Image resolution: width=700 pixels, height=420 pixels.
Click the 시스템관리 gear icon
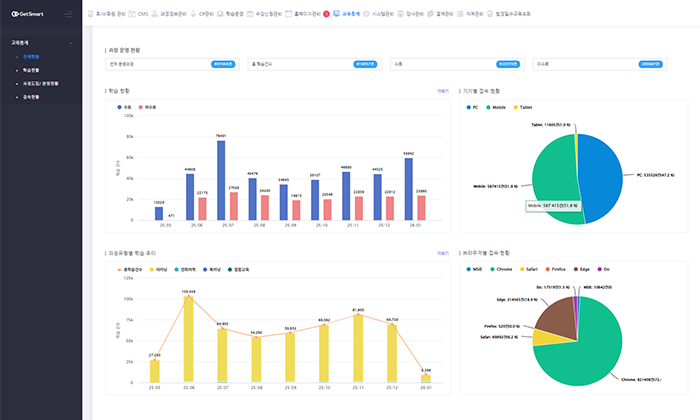[366, 15]
